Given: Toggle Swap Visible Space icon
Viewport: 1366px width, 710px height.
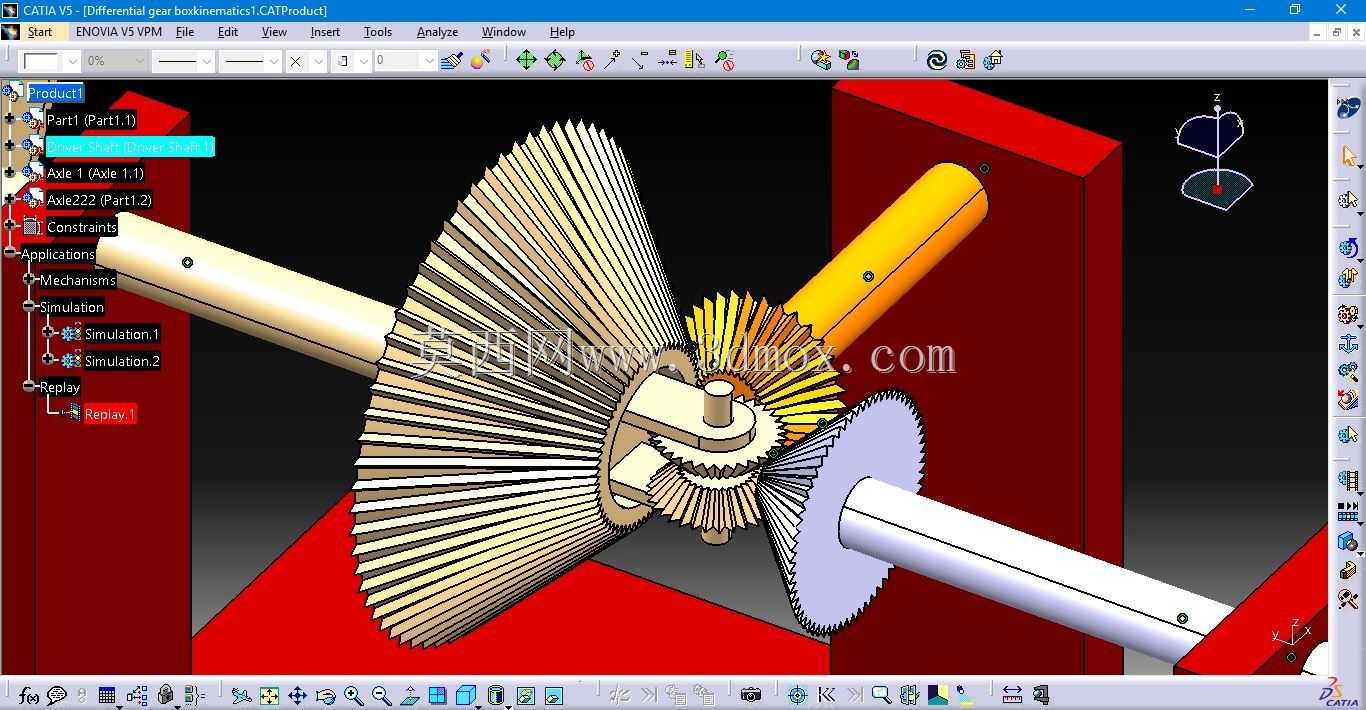Looking at the screenshot, I should tap(553, 695).
